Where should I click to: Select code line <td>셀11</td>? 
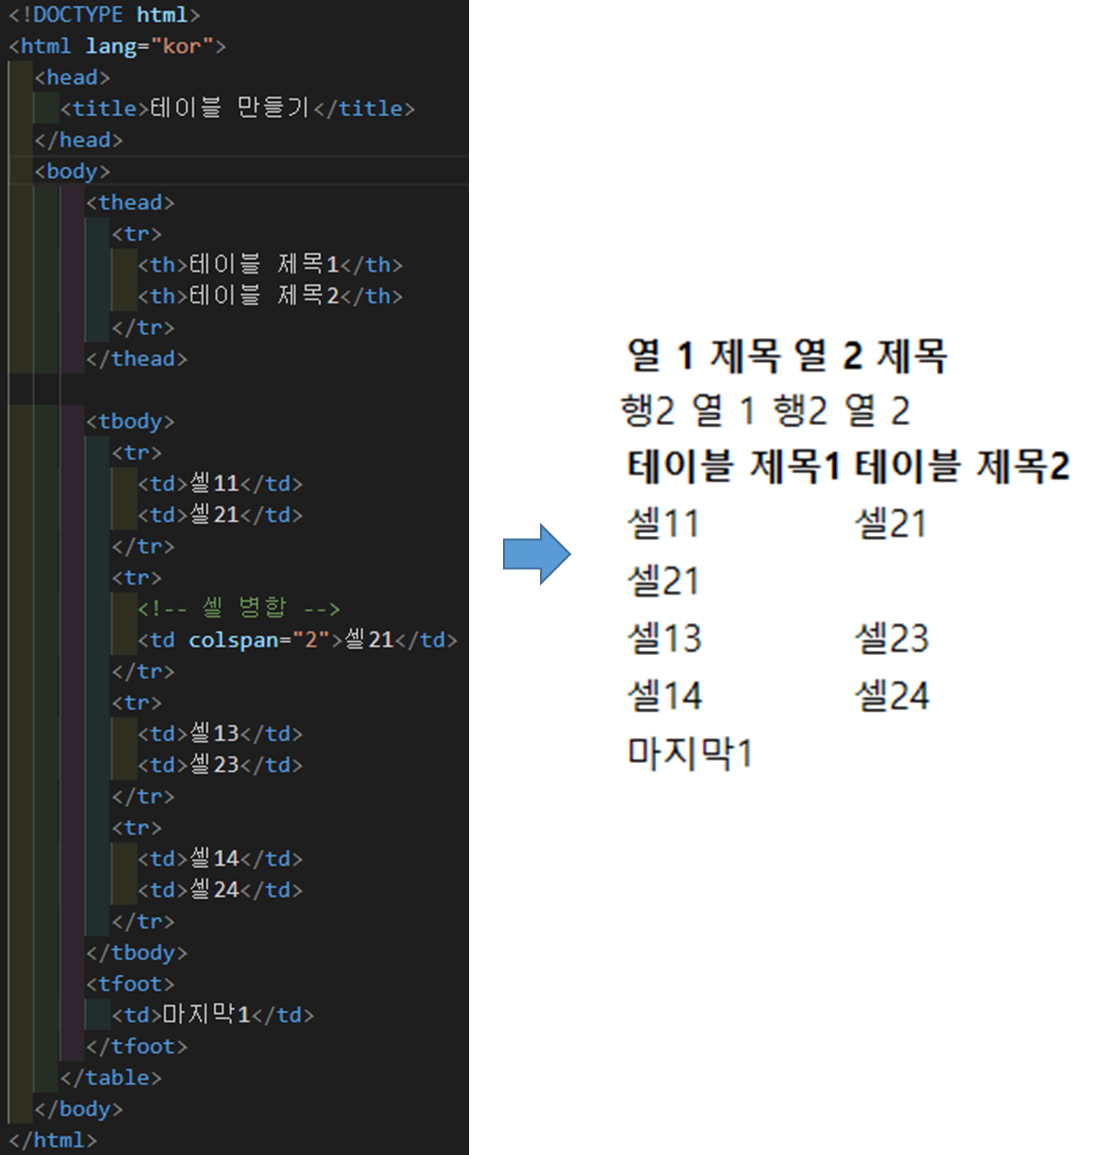click(x=220, y=484)
